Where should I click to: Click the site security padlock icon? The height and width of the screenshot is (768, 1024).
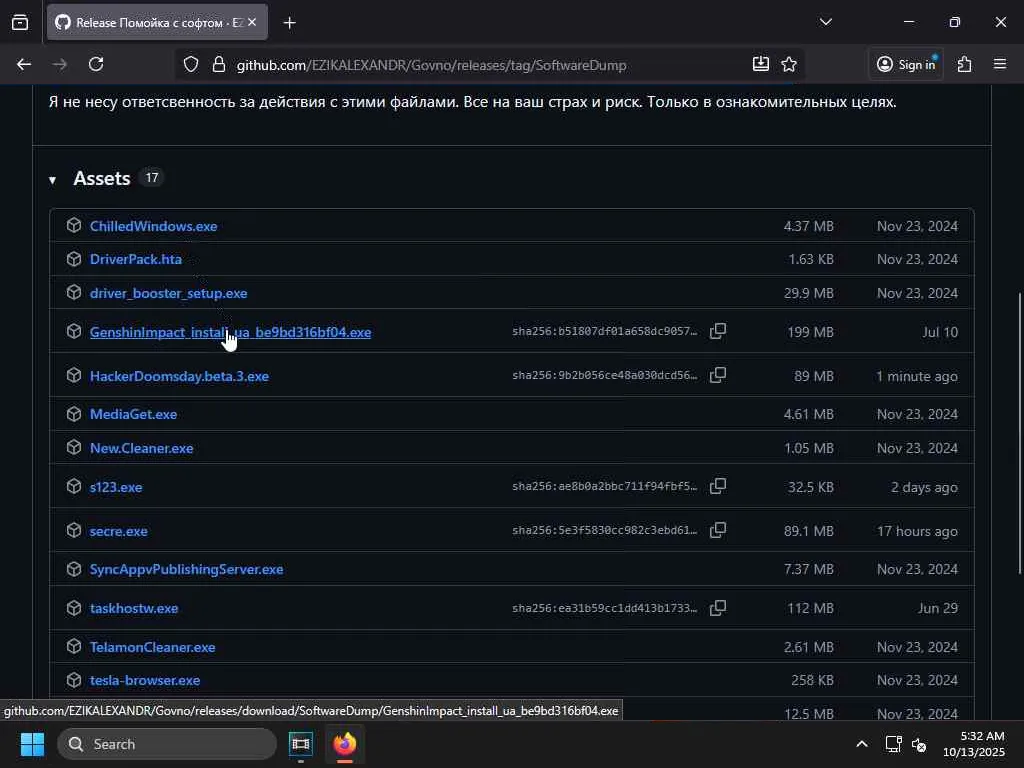(219, 65)
